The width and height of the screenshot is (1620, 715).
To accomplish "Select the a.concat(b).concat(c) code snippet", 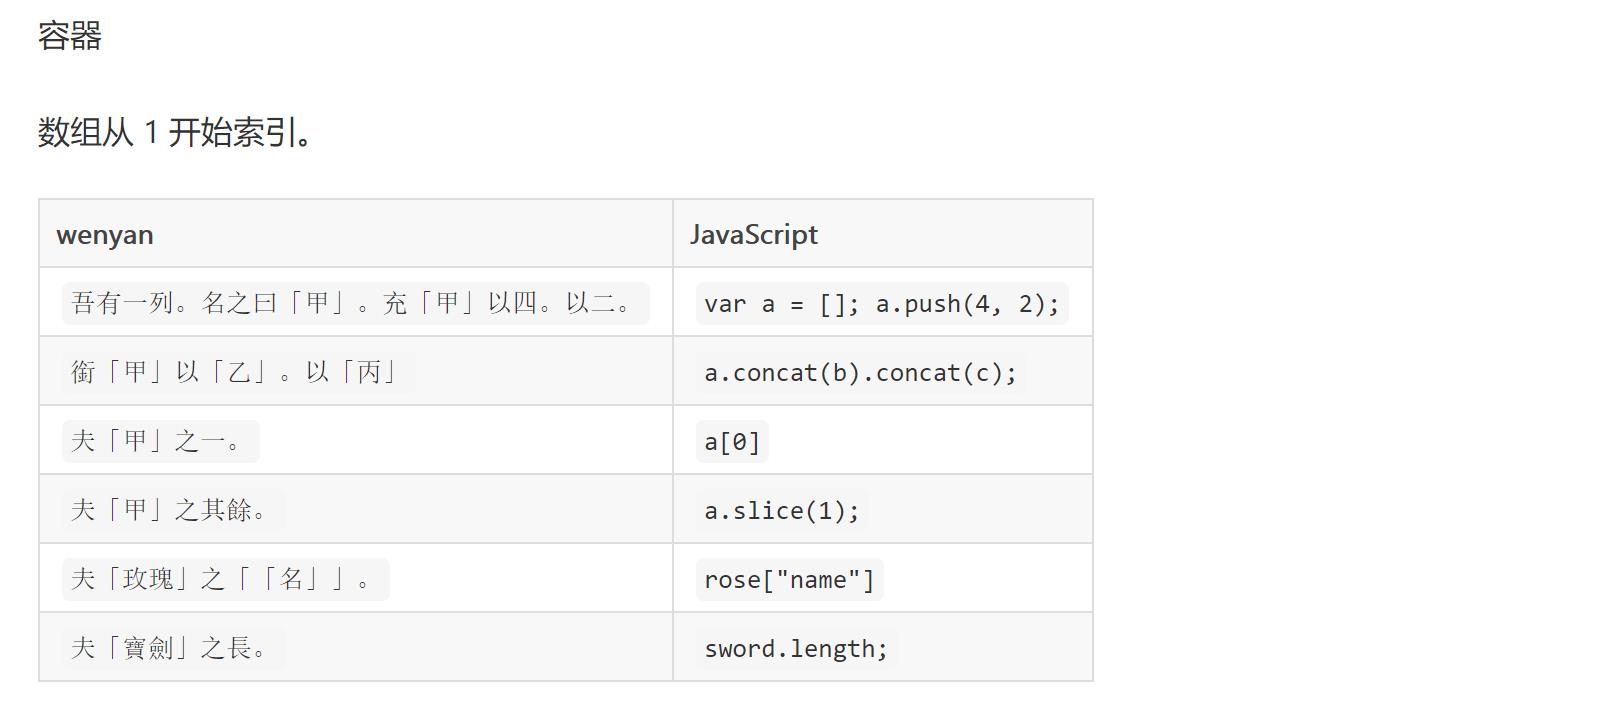I will pos(860,373).
